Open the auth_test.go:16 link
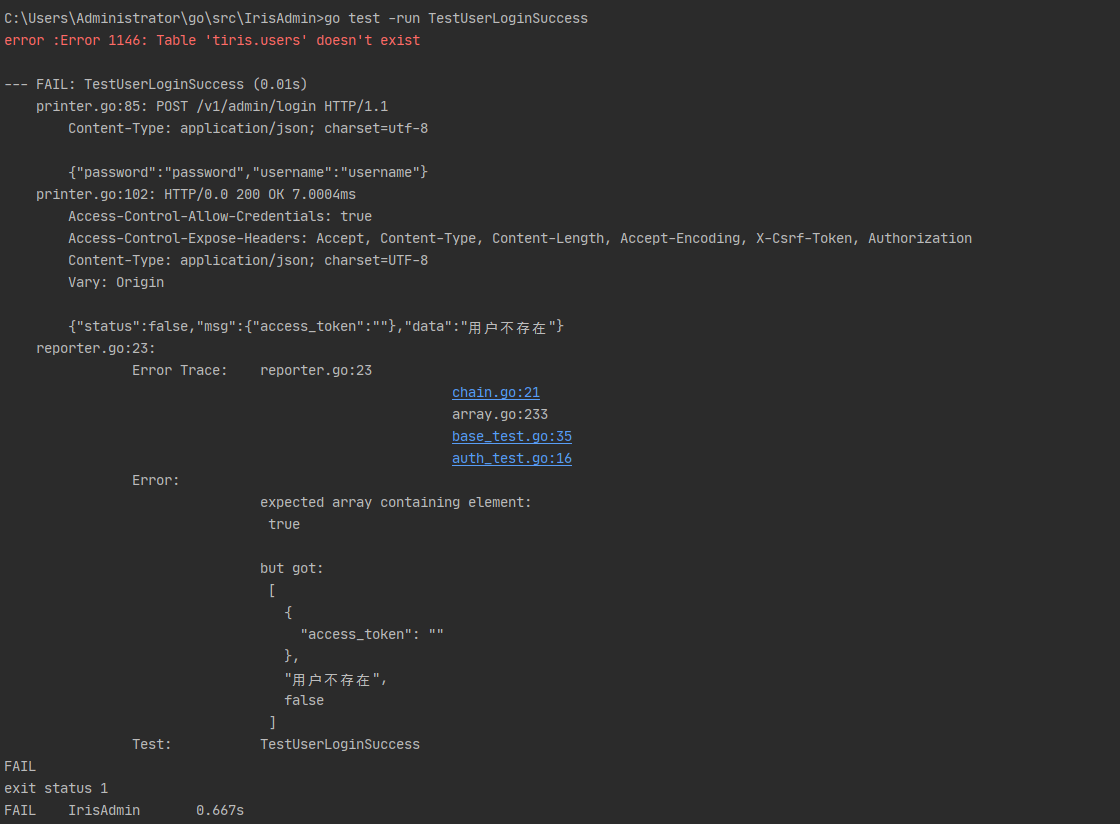This screenshot has height=824, width=1120. pos(511,459)
